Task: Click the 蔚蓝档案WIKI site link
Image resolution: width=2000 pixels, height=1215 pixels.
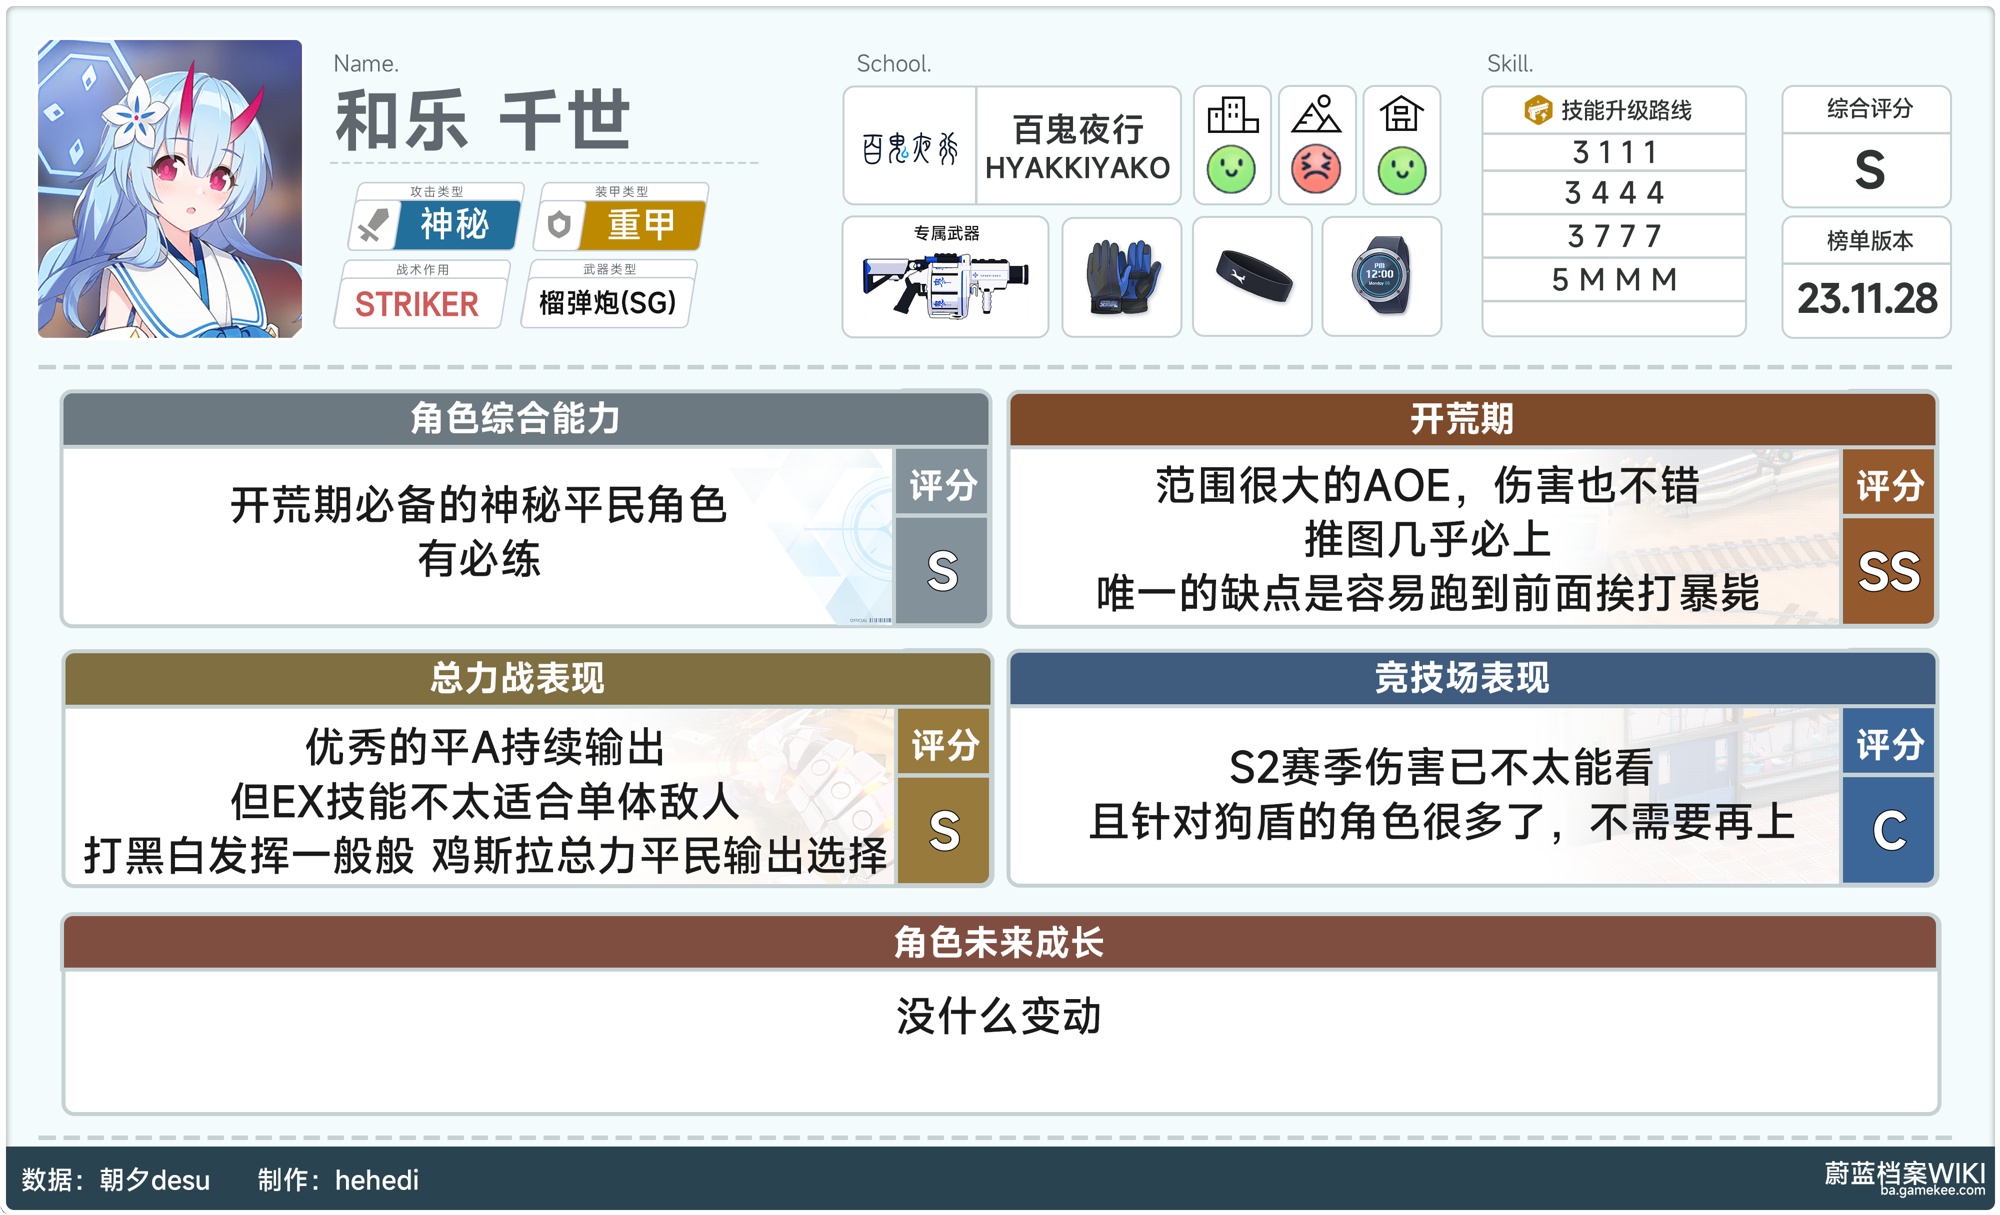Action: [1903, 1175]
